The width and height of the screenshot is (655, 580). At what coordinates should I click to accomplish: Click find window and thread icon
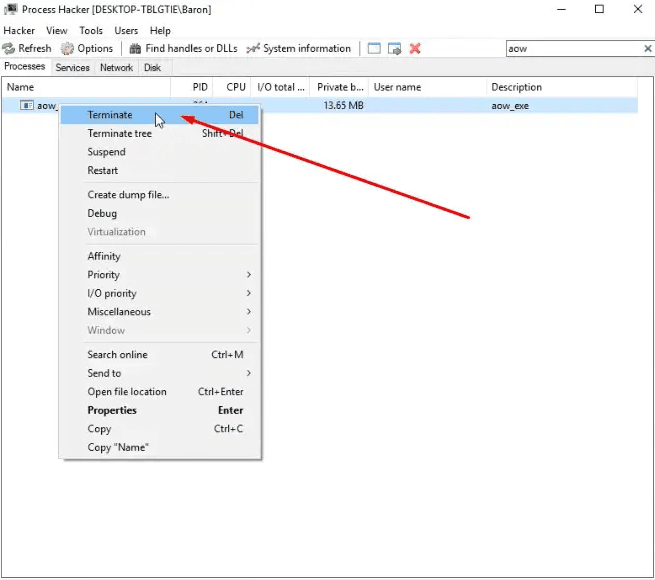(x=394, y=49)
